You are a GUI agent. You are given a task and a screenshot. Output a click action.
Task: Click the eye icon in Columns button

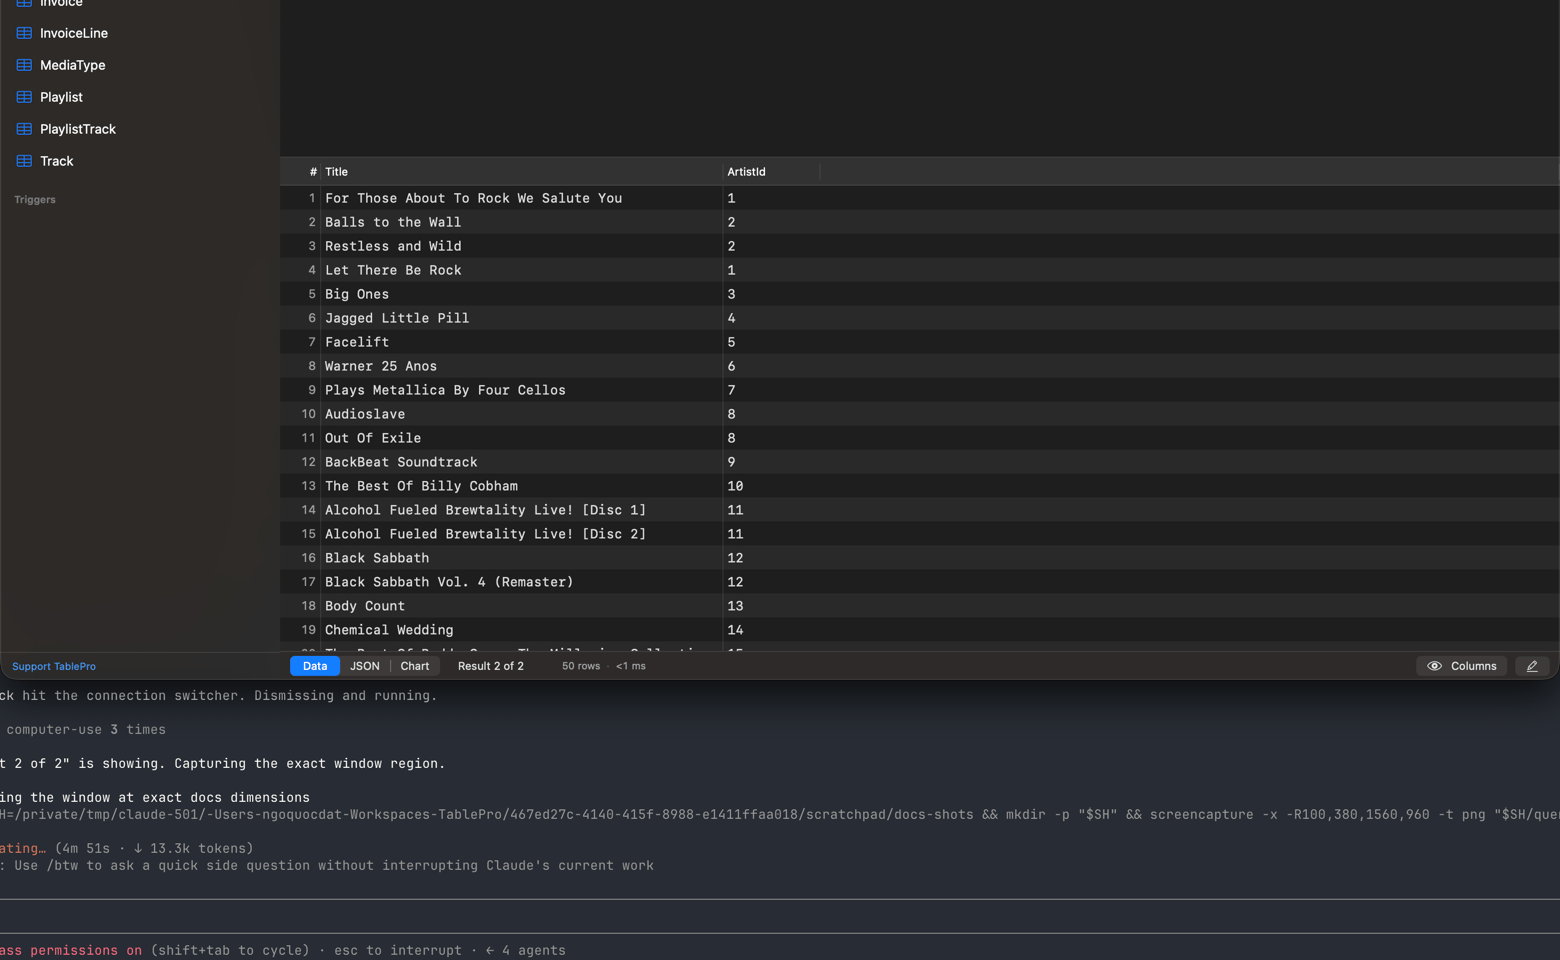tap(1434, 666)
